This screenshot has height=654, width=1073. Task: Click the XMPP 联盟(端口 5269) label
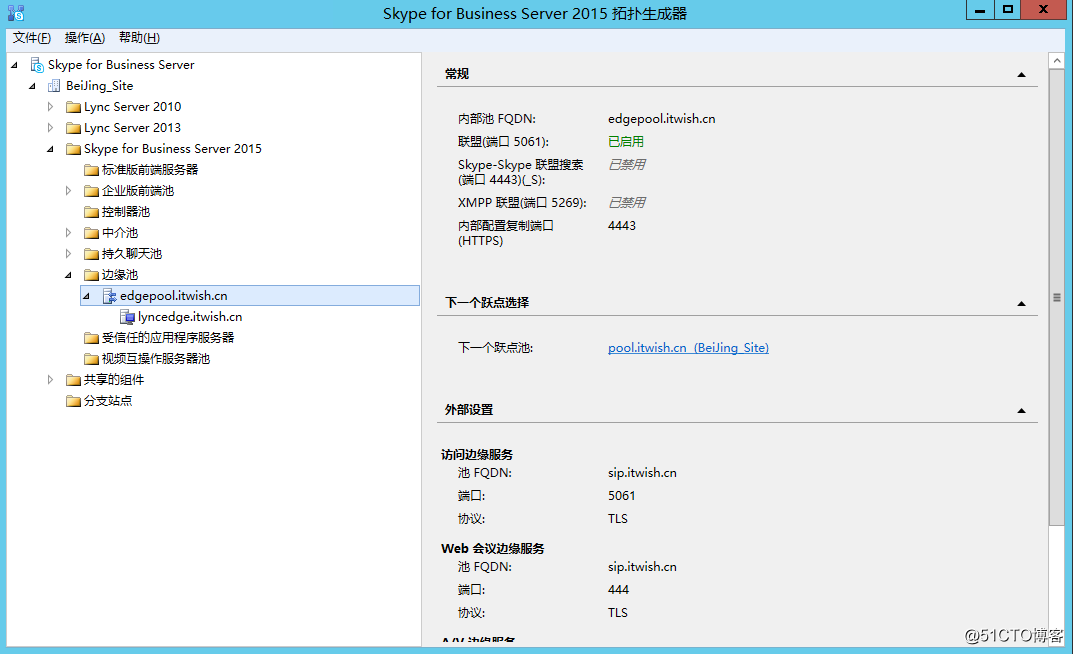pyautogui.click(x=522, y=203)
